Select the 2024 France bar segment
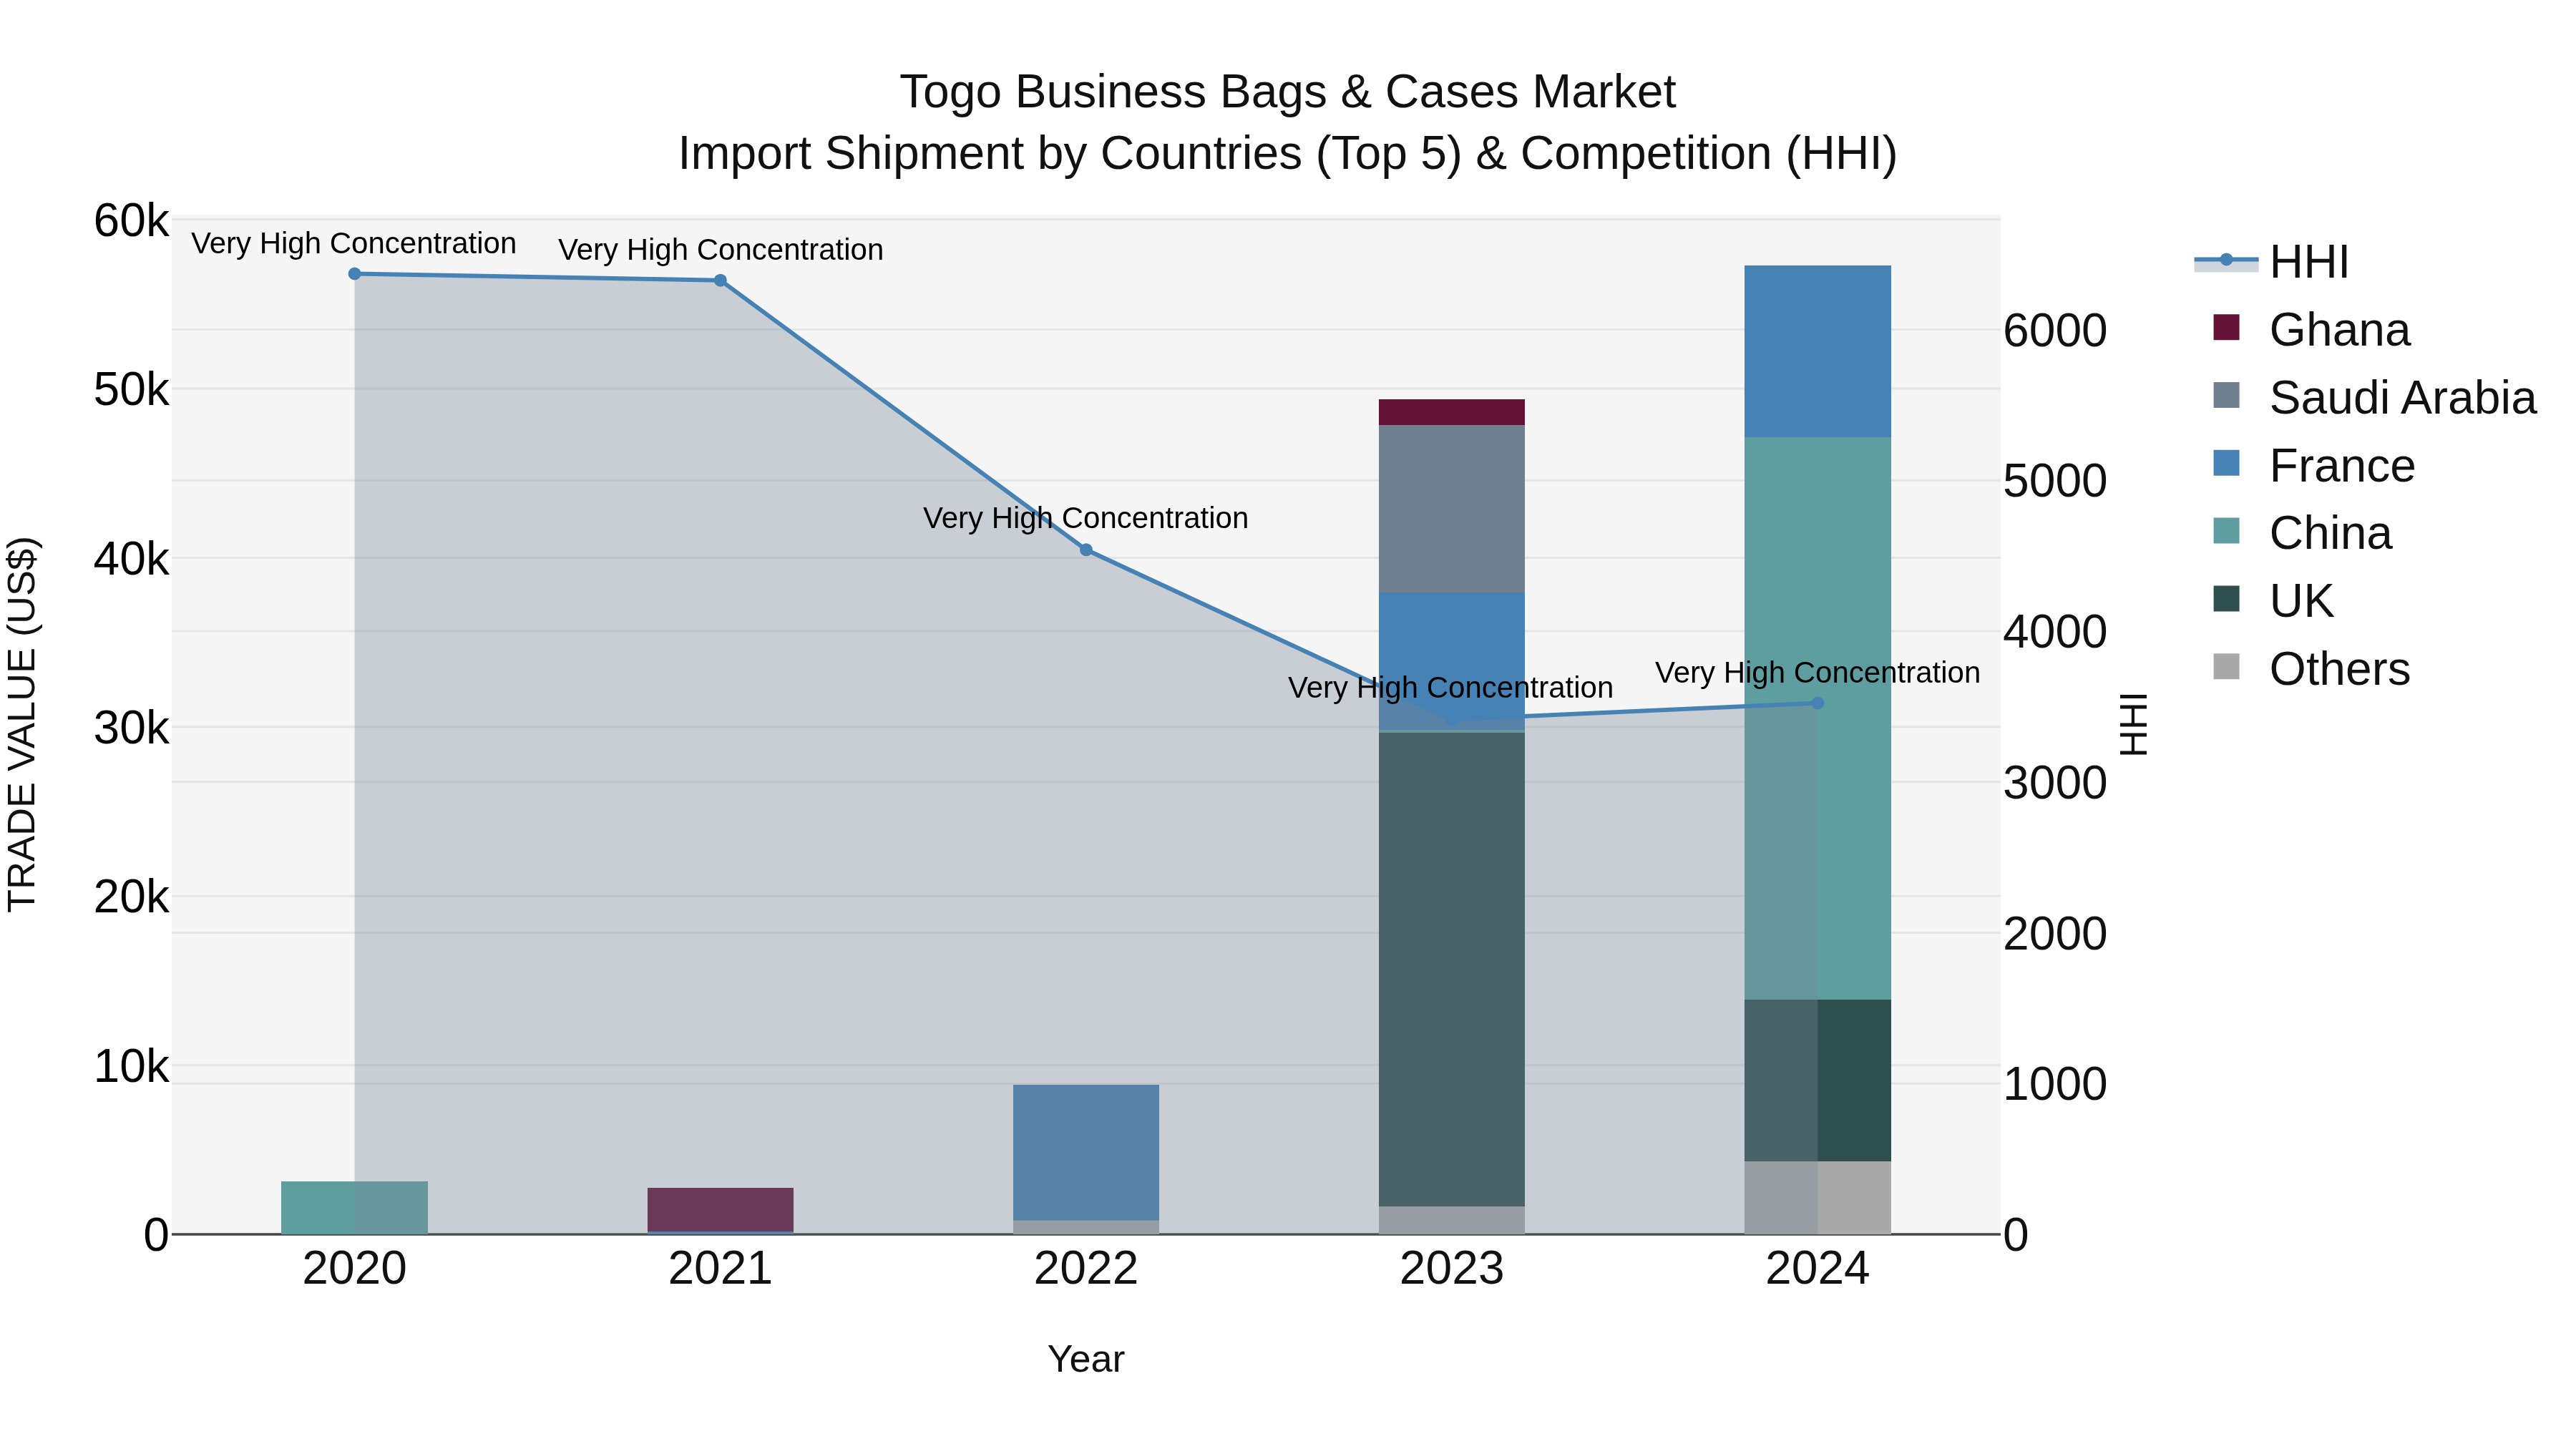The width and height of the screenshot is (2576, 1449). click(1818, 352)
